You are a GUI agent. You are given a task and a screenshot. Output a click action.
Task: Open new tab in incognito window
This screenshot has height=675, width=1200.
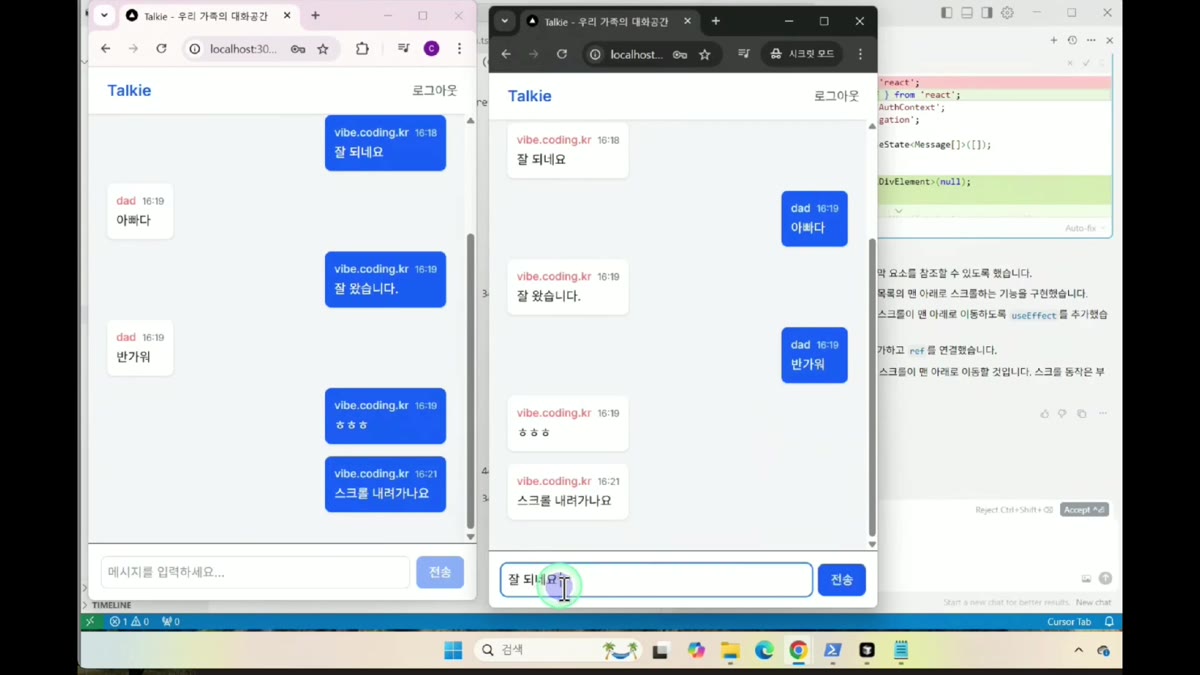(x=716, y=21)
